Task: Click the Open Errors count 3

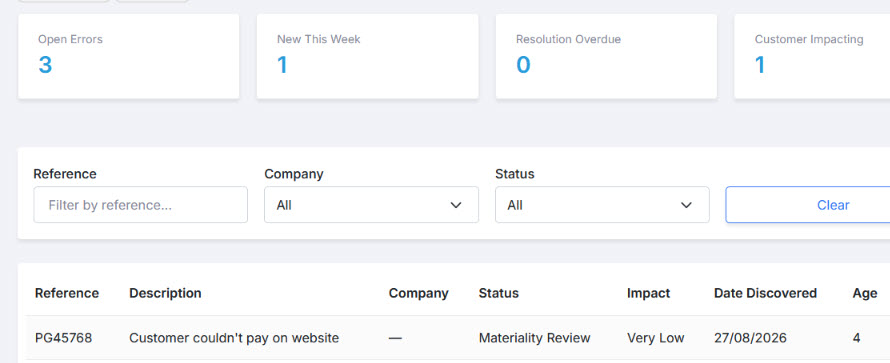Action: (x=45, y=65)
